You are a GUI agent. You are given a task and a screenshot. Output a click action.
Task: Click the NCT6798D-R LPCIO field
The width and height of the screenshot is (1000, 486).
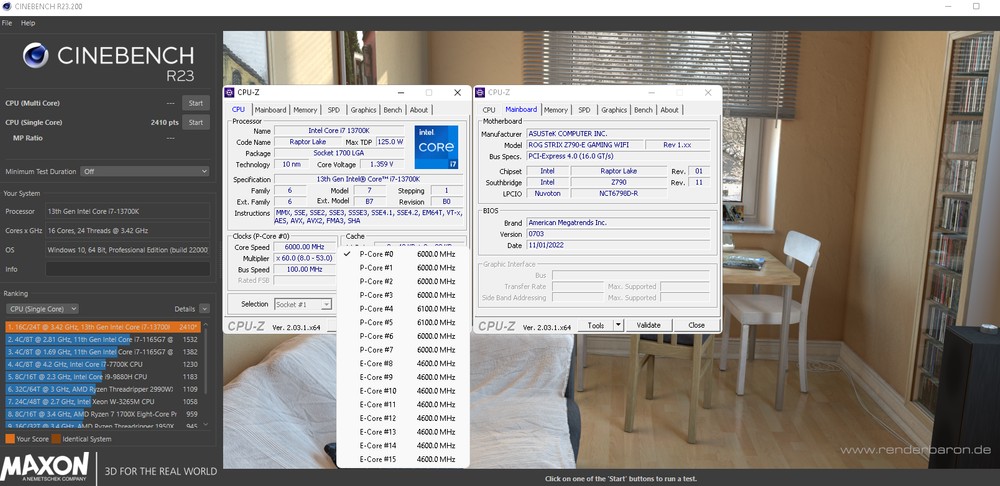(619, 193)
